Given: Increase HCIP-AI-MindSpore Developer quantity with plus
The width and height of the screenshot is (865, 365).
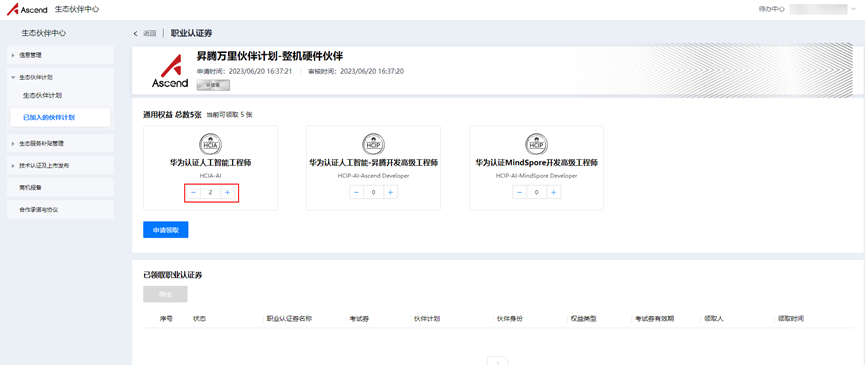Looking at the screenshot, I should point(554,192).
